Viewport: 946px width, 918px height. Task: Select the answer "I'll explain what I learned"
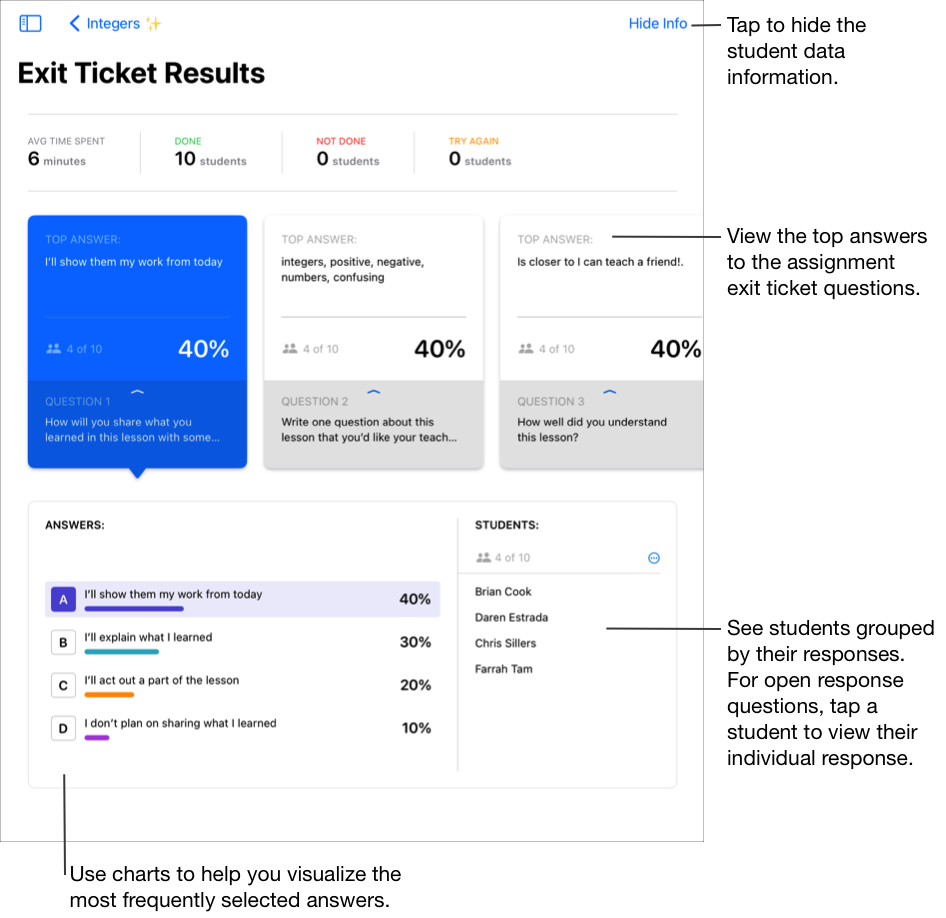148,637
